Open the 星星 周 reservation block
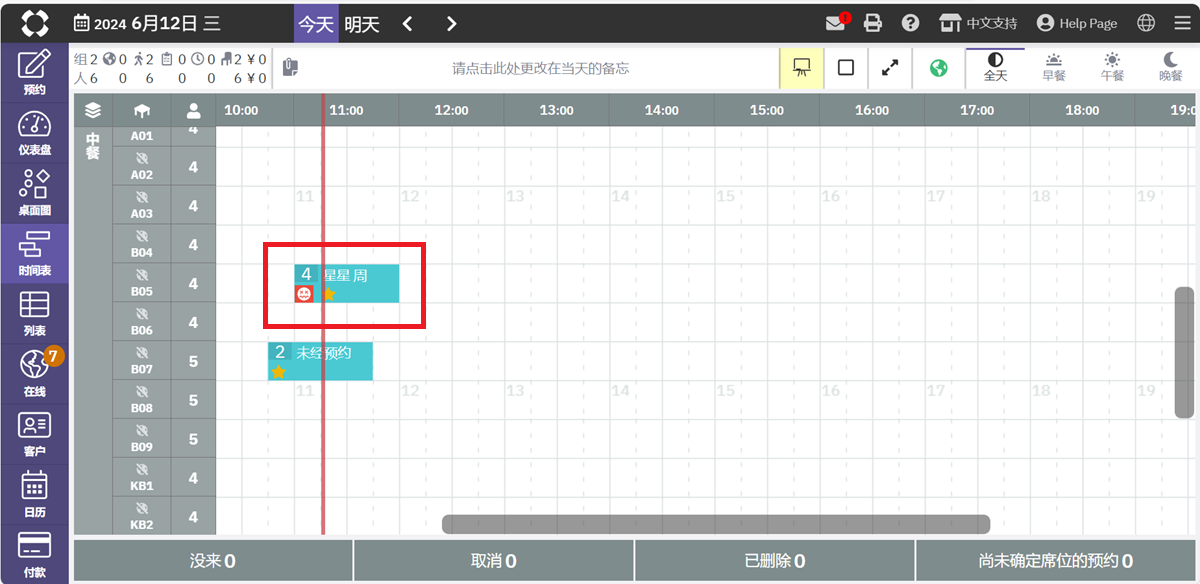Image resolution: width=1200 pixels, height=584 pixels. 347,284
